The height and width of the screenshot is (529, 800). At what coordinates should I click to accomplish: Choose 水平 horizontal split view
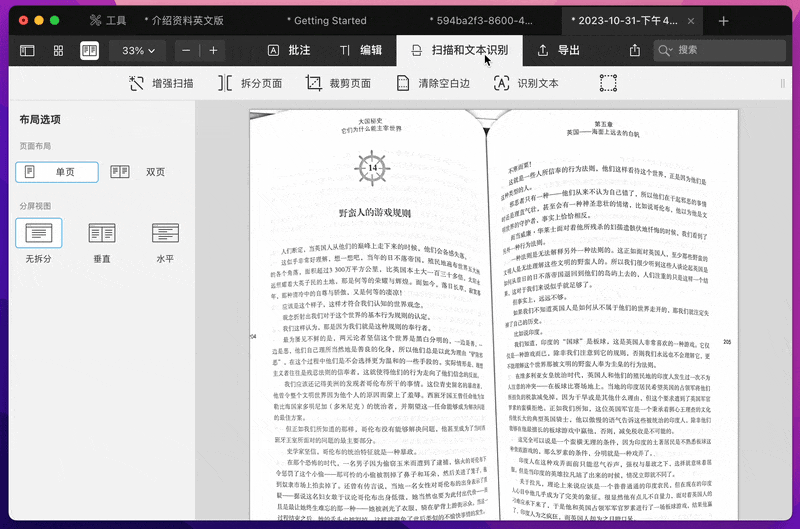[x=165, y=242]
